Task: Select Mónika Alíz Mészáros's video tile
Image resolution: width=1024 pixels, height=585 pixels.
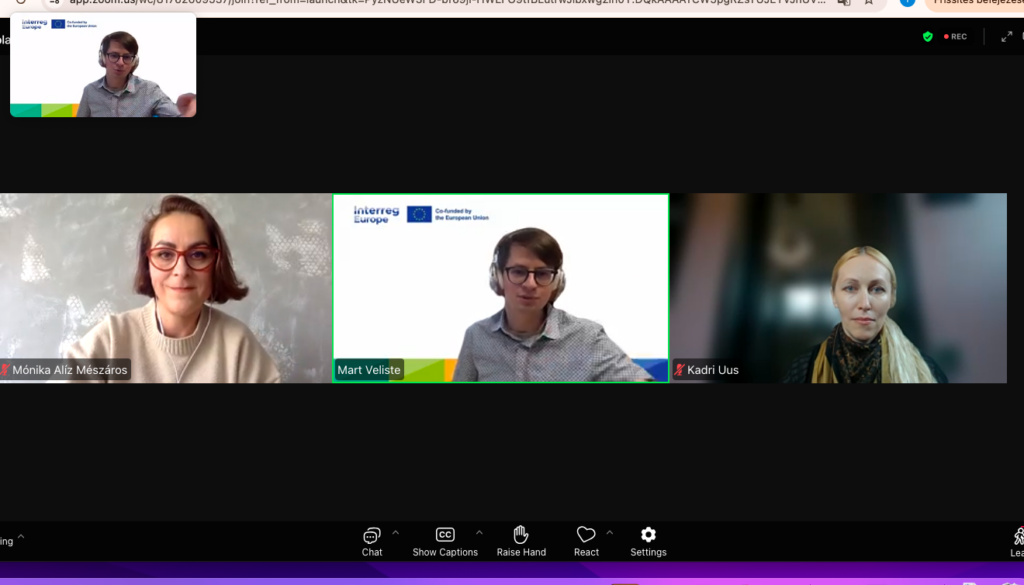Action: 166,288
